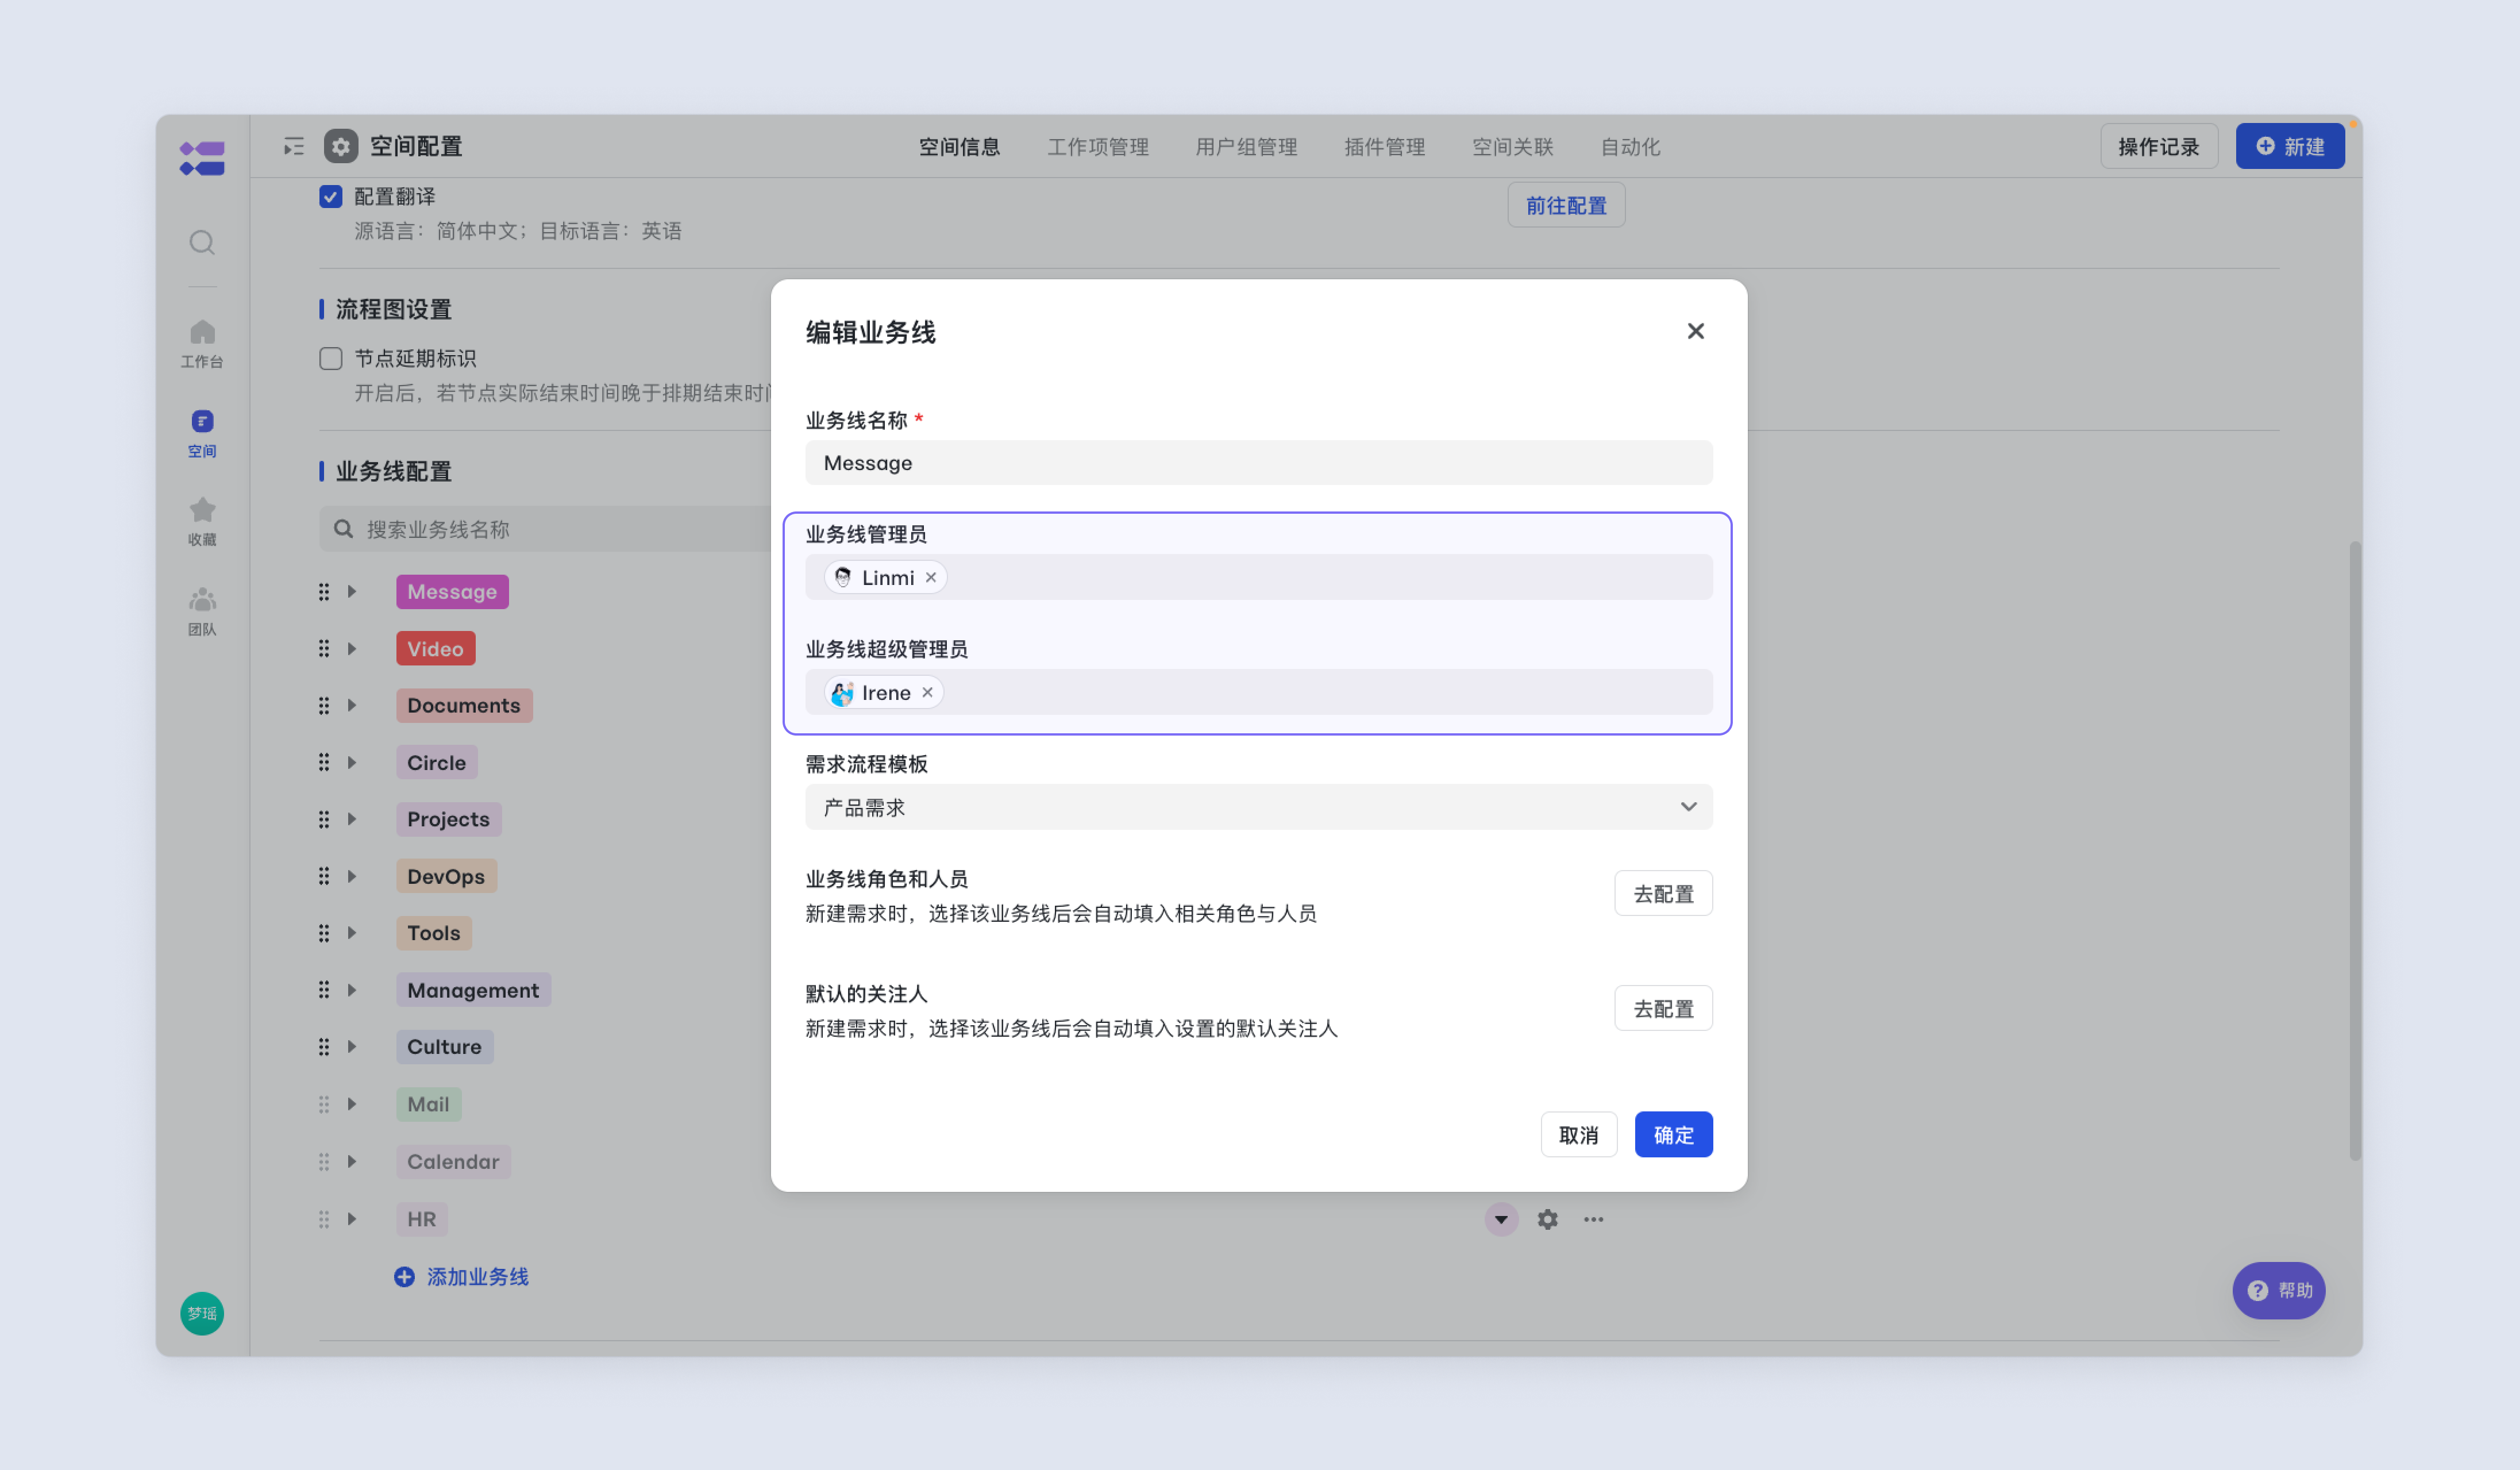Open 团队 in the sidebar

coord(202,611)
